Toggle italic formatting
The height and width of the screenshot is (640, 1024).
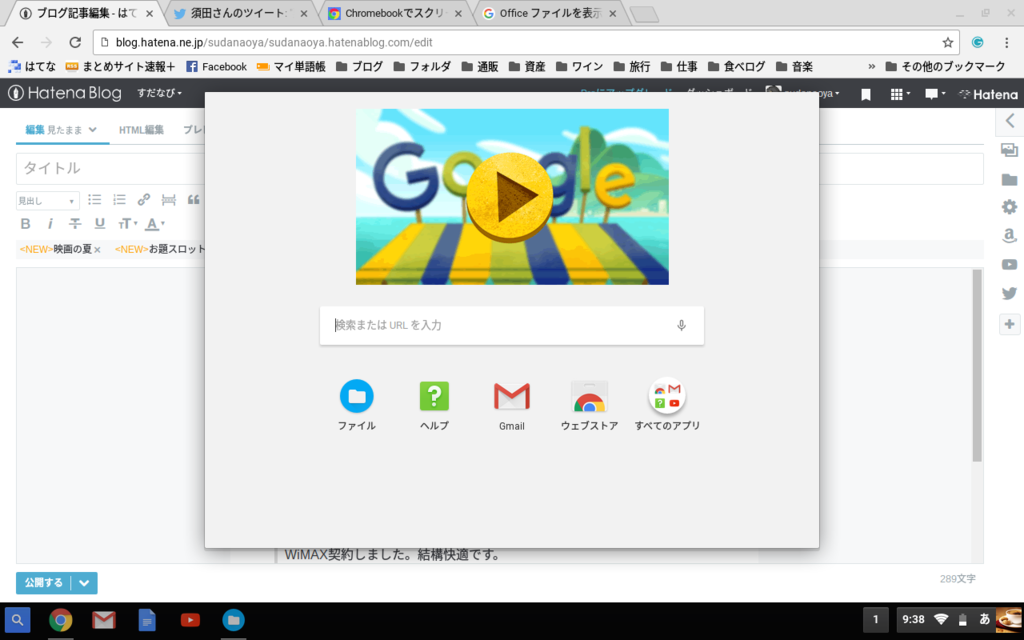pyautogui.click(x=50, y=223)
